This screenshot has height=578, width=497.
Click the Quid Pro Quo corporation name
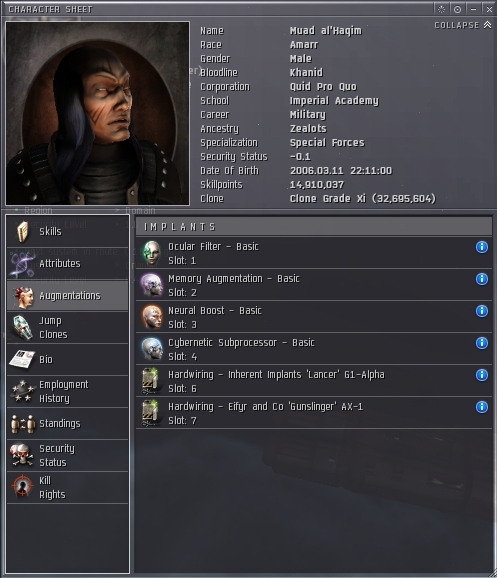tap(323, 87)
